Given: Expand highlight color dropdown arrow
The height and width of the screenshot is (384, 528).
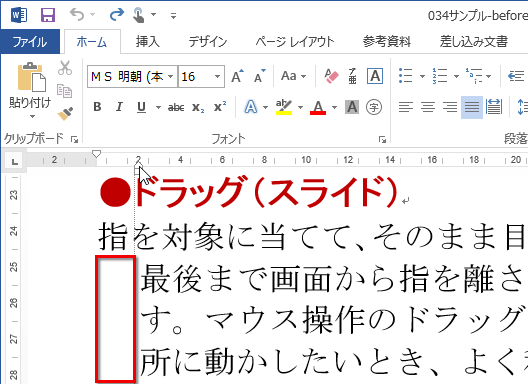Looking at the screenshot, I should 300,107.
